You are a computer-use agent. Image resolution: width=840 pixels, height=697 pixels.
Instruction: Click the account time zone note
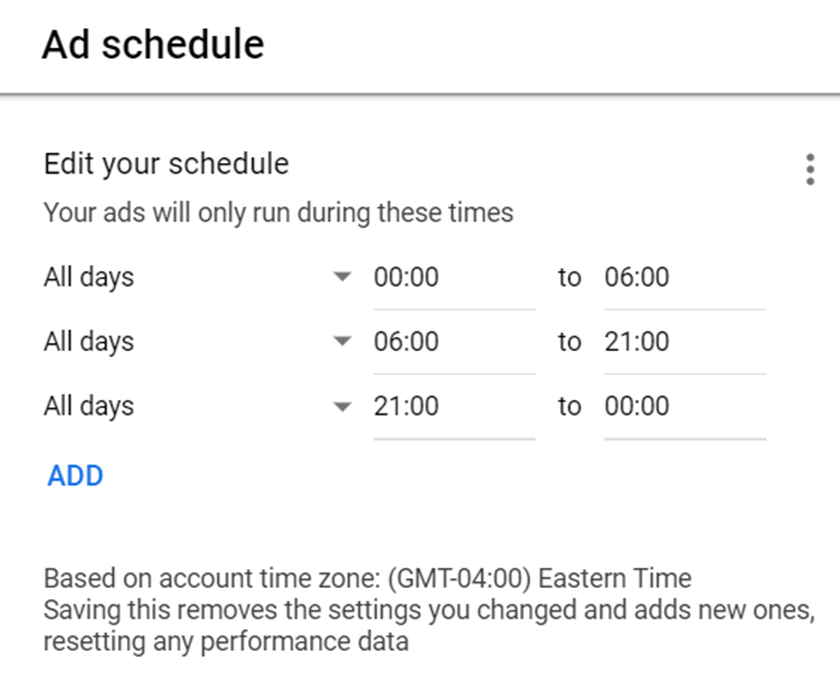367,578
